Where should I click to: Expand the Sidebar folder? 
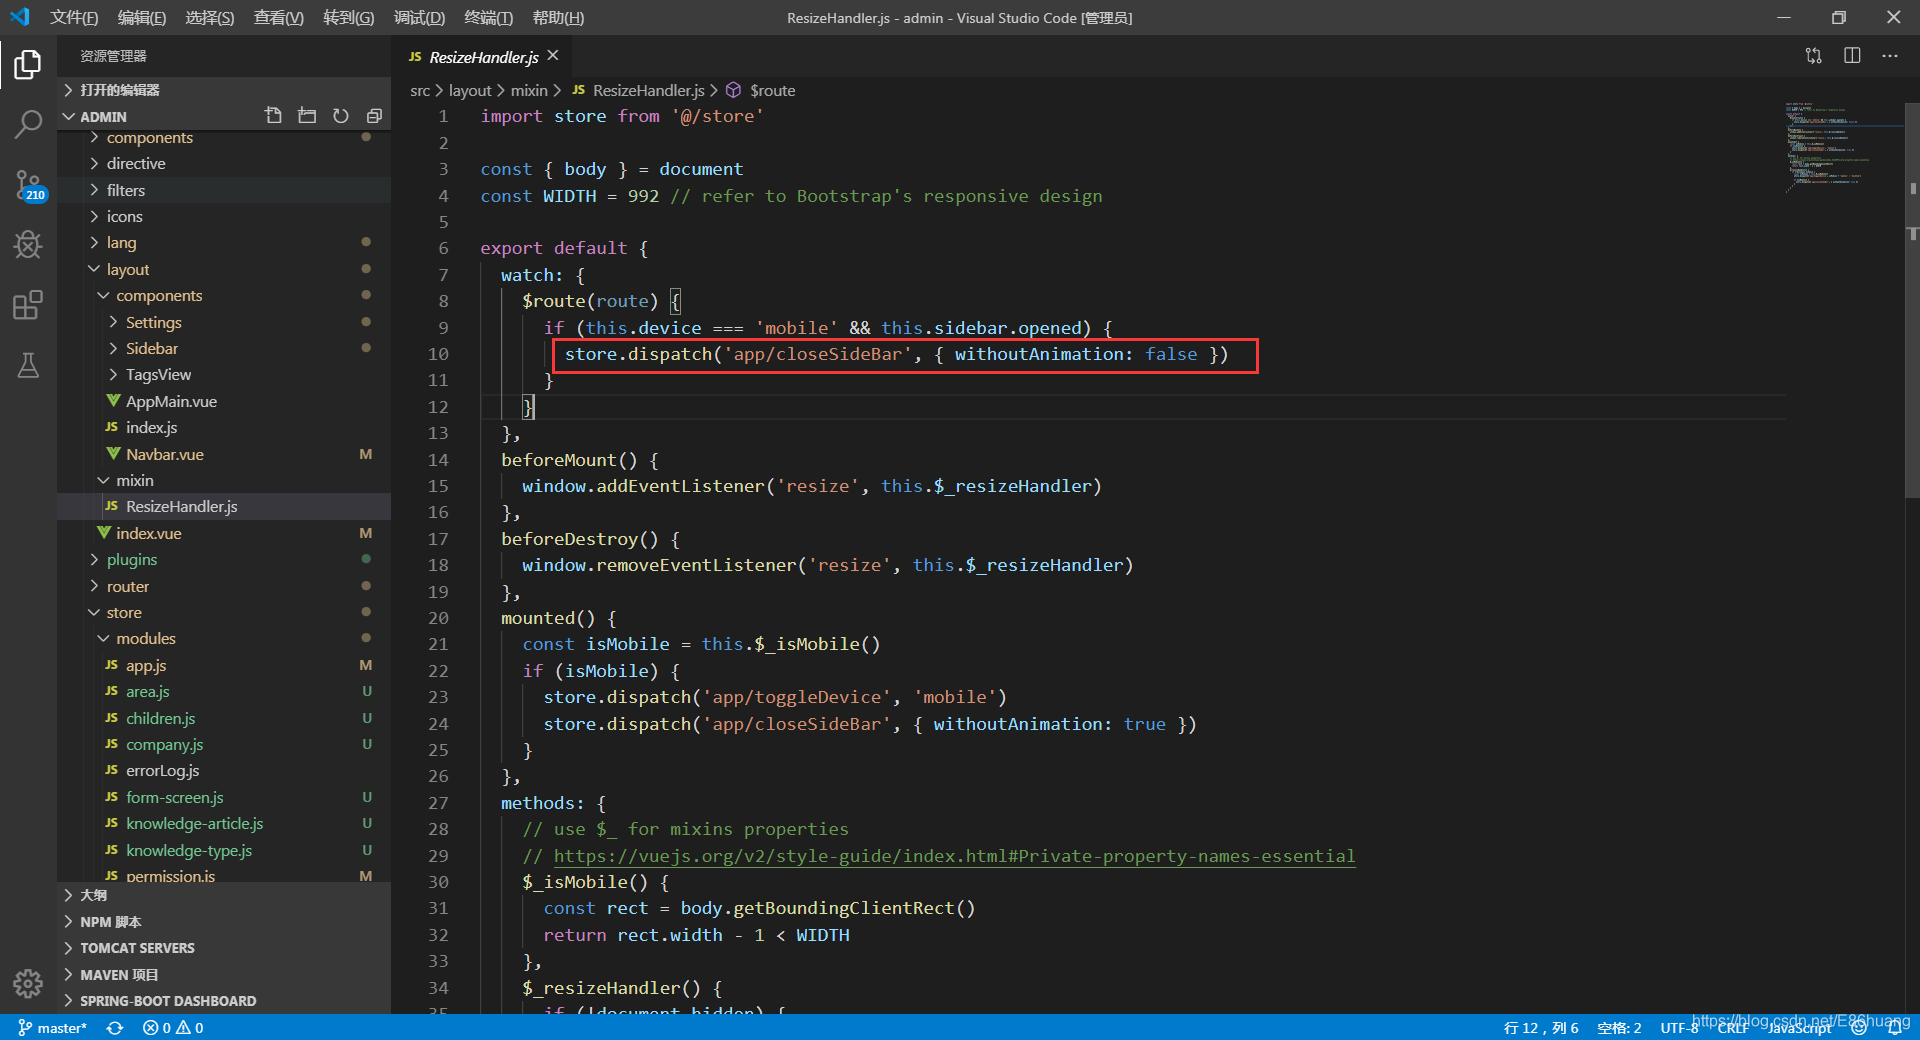[152, 348]
